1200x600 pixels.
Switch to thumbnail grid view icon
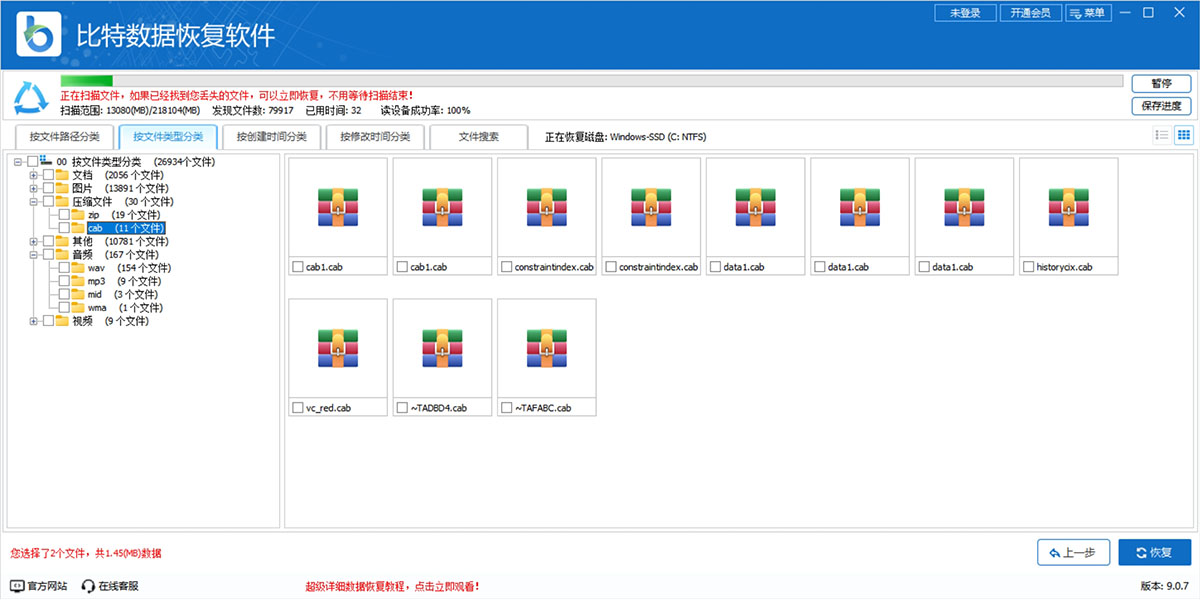1183,135
